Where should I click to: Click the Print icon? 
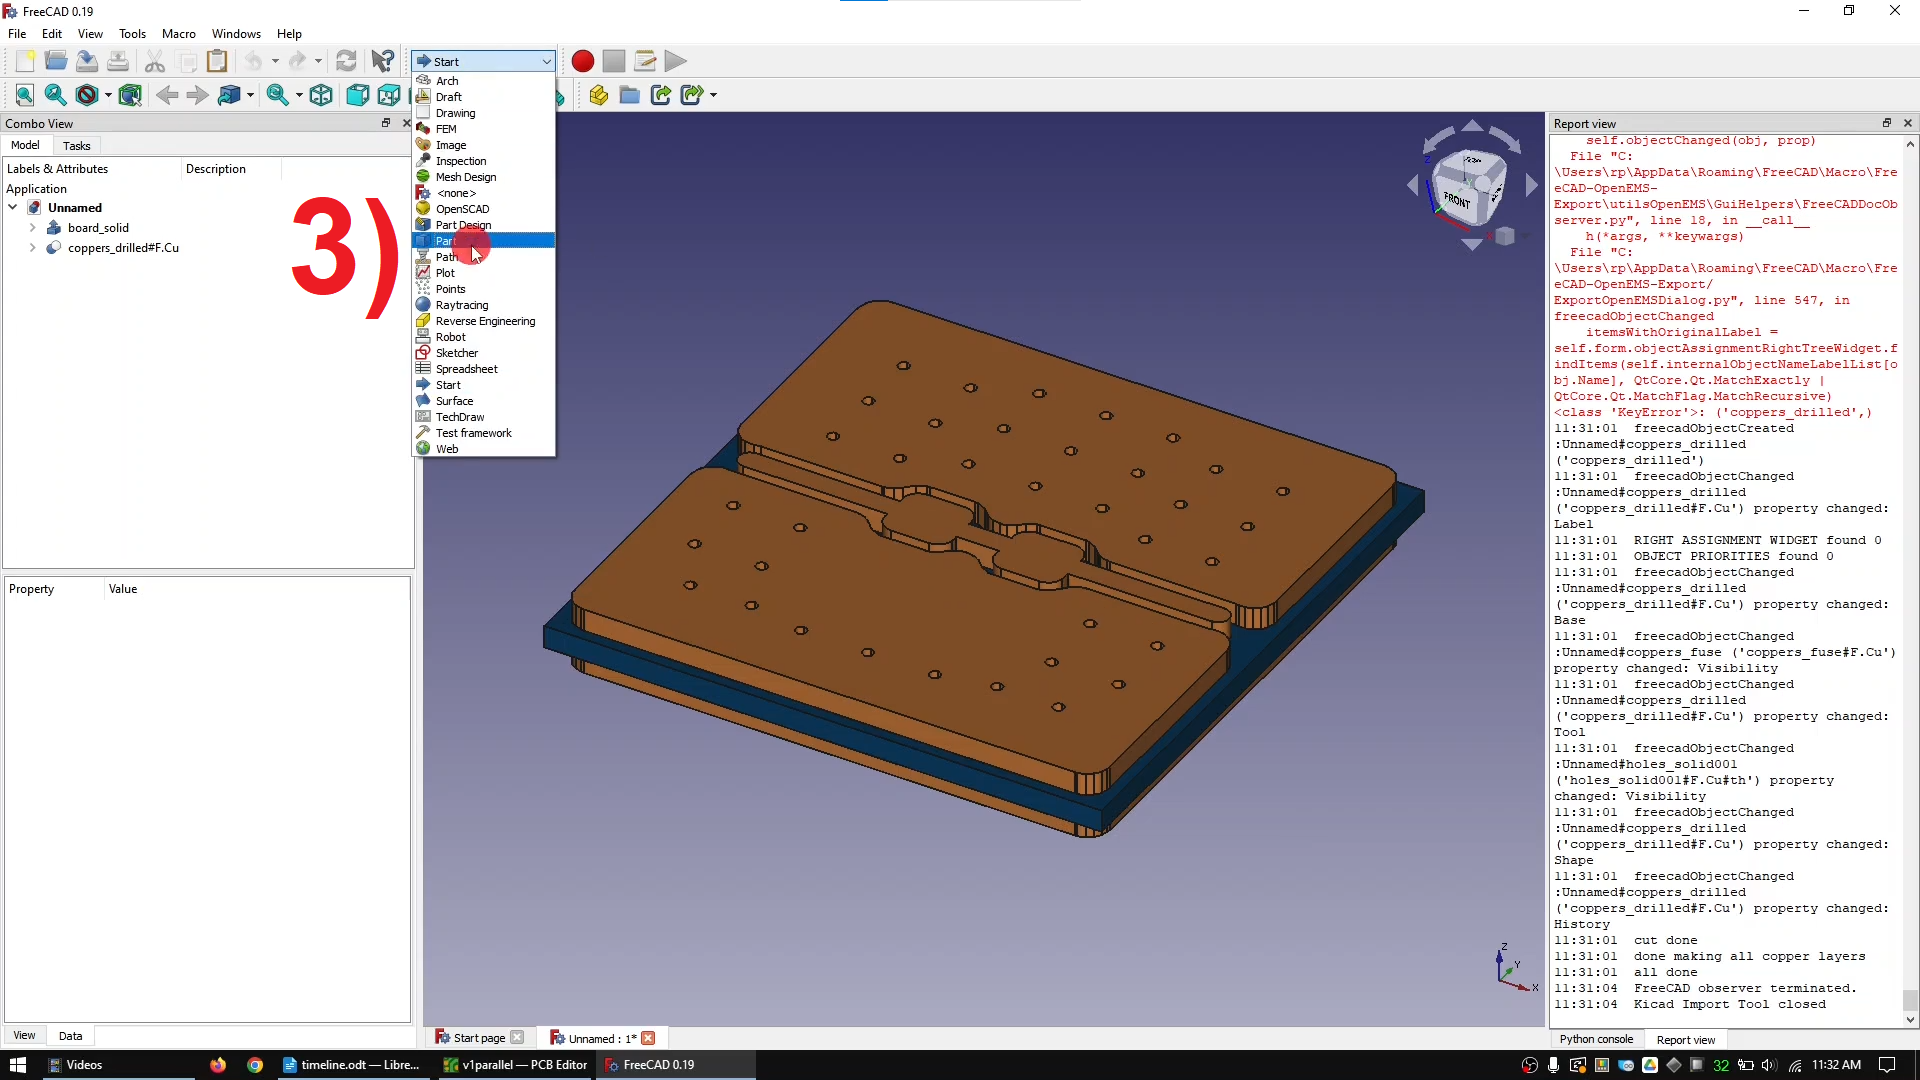[118, 61]
